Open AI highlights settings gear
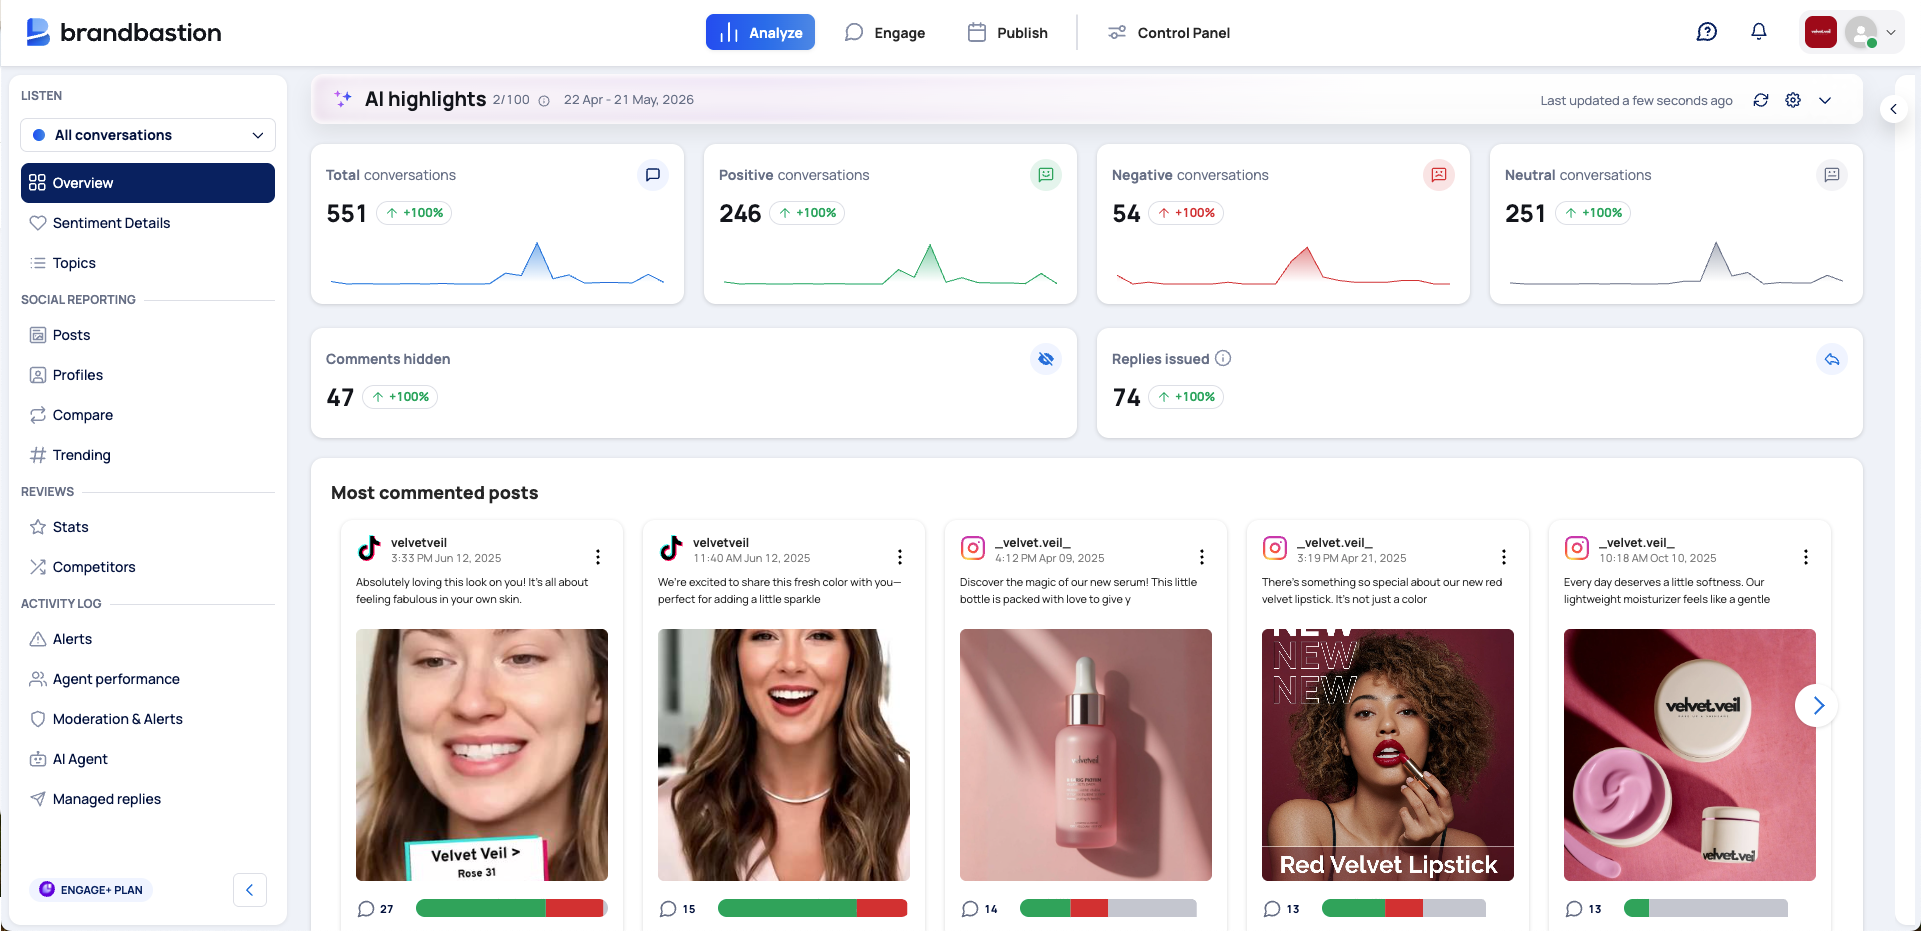 coord(1793,100)
